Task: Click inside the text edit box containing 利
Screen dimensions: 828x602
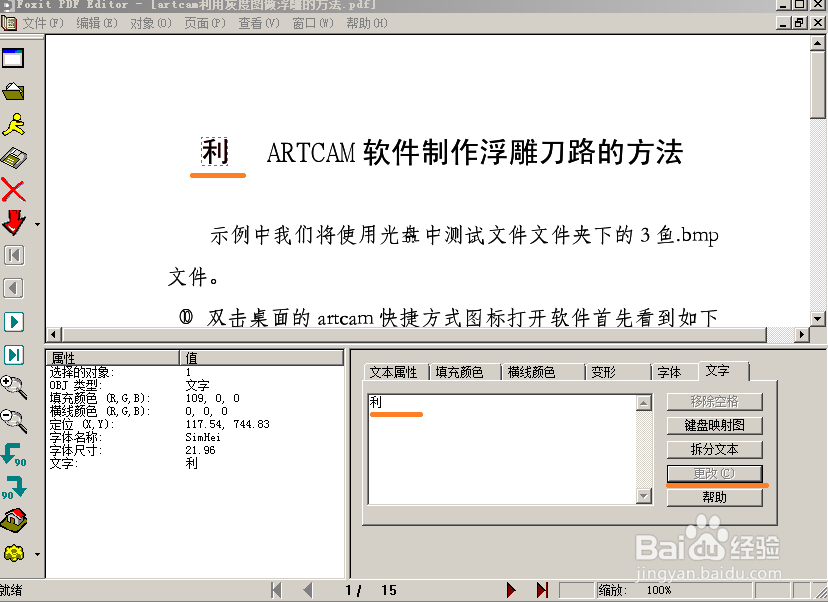Action: pyautogui.click(x=502, y=449)
